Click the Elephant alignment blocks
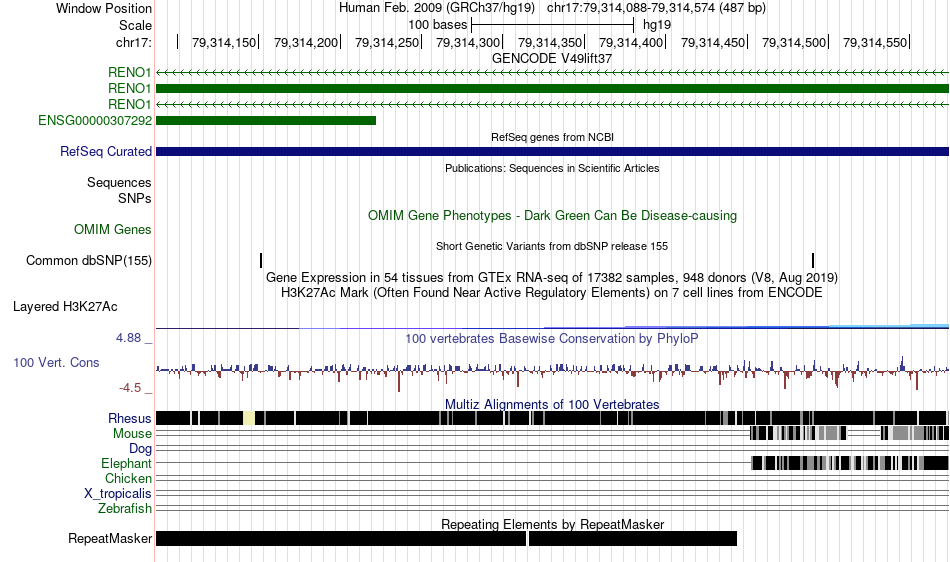The width and height of the screenshot is (950, 562). tap(849, 463)
